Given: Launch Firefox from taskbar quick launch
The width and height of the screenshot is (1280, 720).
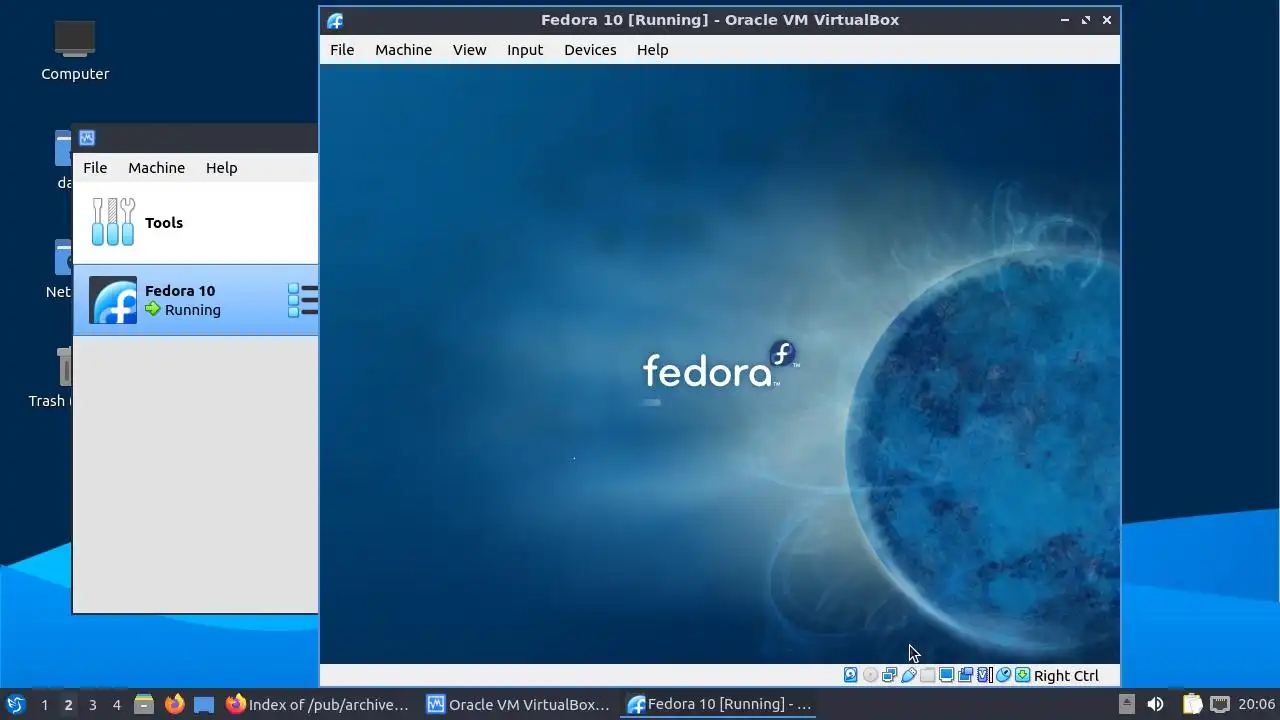Looking at the screenshot, I should coord(174,704).
